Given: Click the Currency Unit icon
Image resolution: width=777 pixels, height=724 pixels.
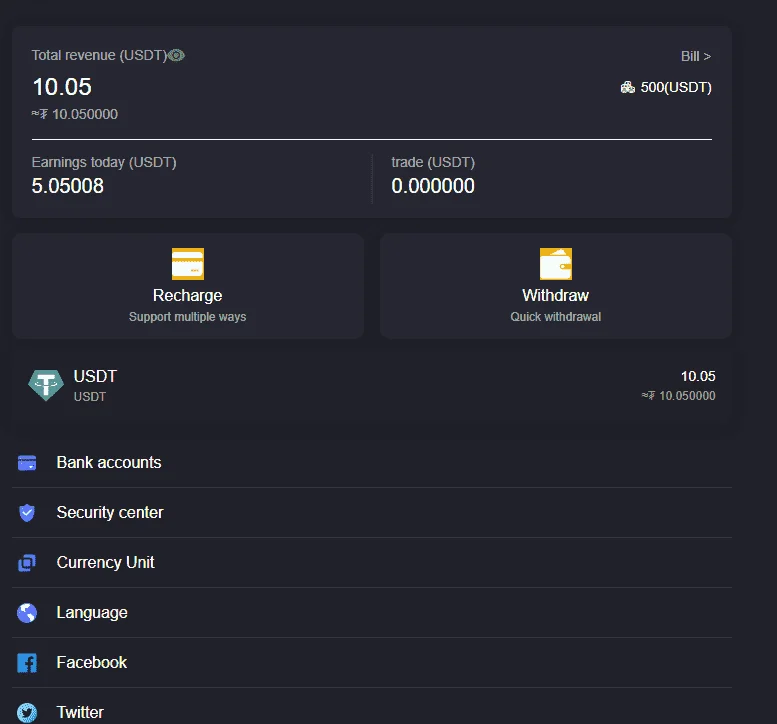Looking at the screenshot, I should tap(27, 563).
